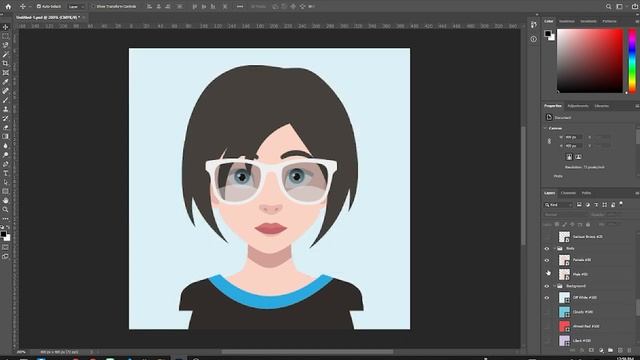
Task: Select the Gradient tool
Action: (x=5, y=137)
